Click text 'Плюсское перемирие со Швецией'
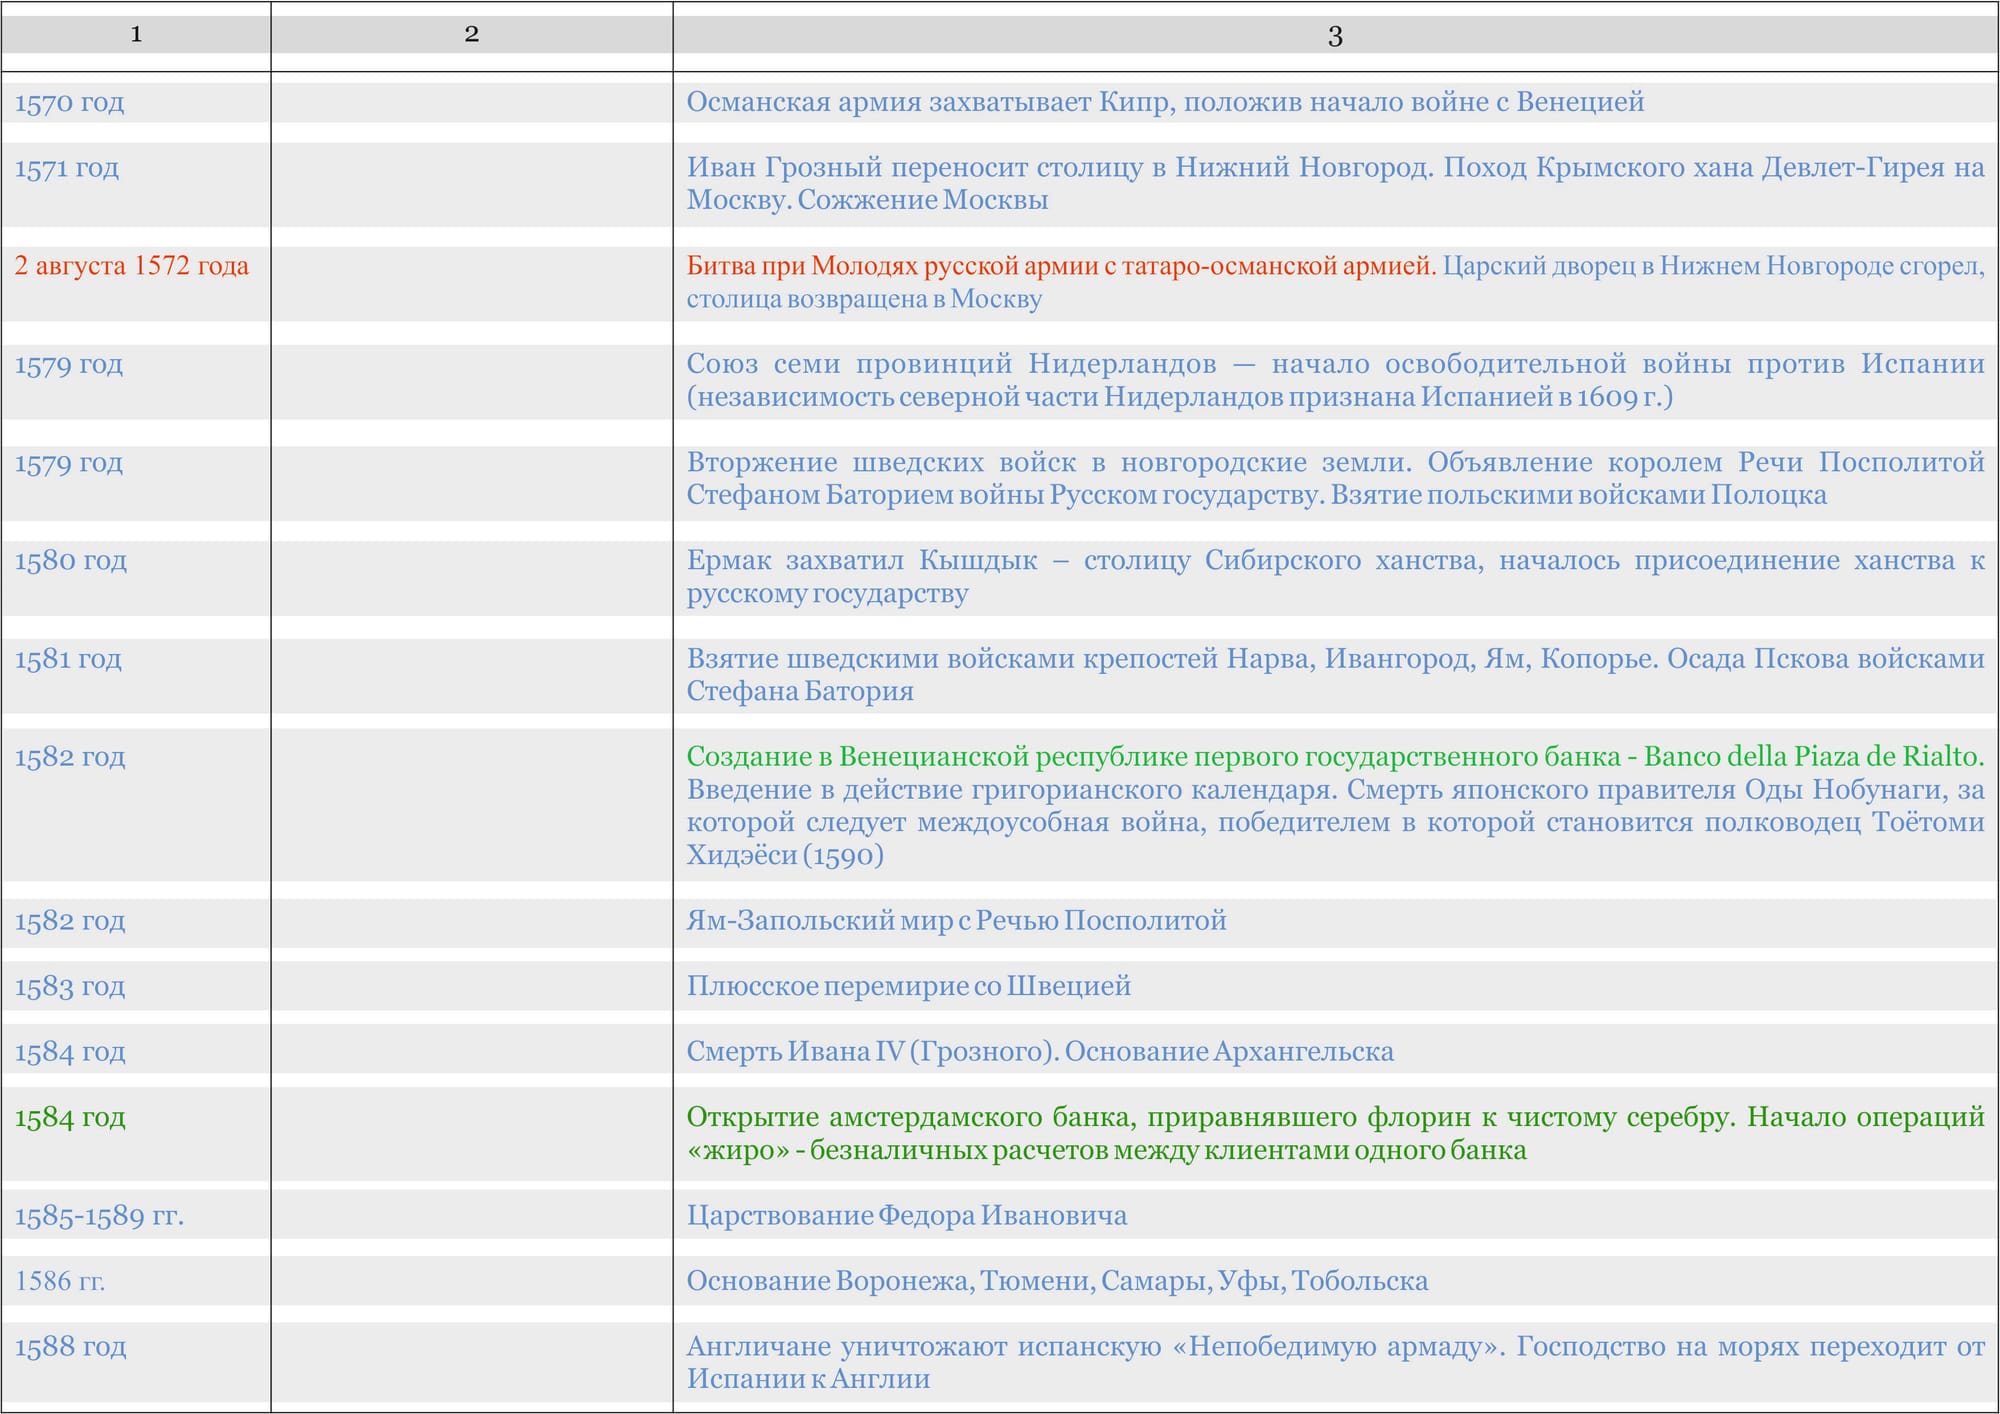Viewport: 2000px width, 1414px height. tap(909, 986)
